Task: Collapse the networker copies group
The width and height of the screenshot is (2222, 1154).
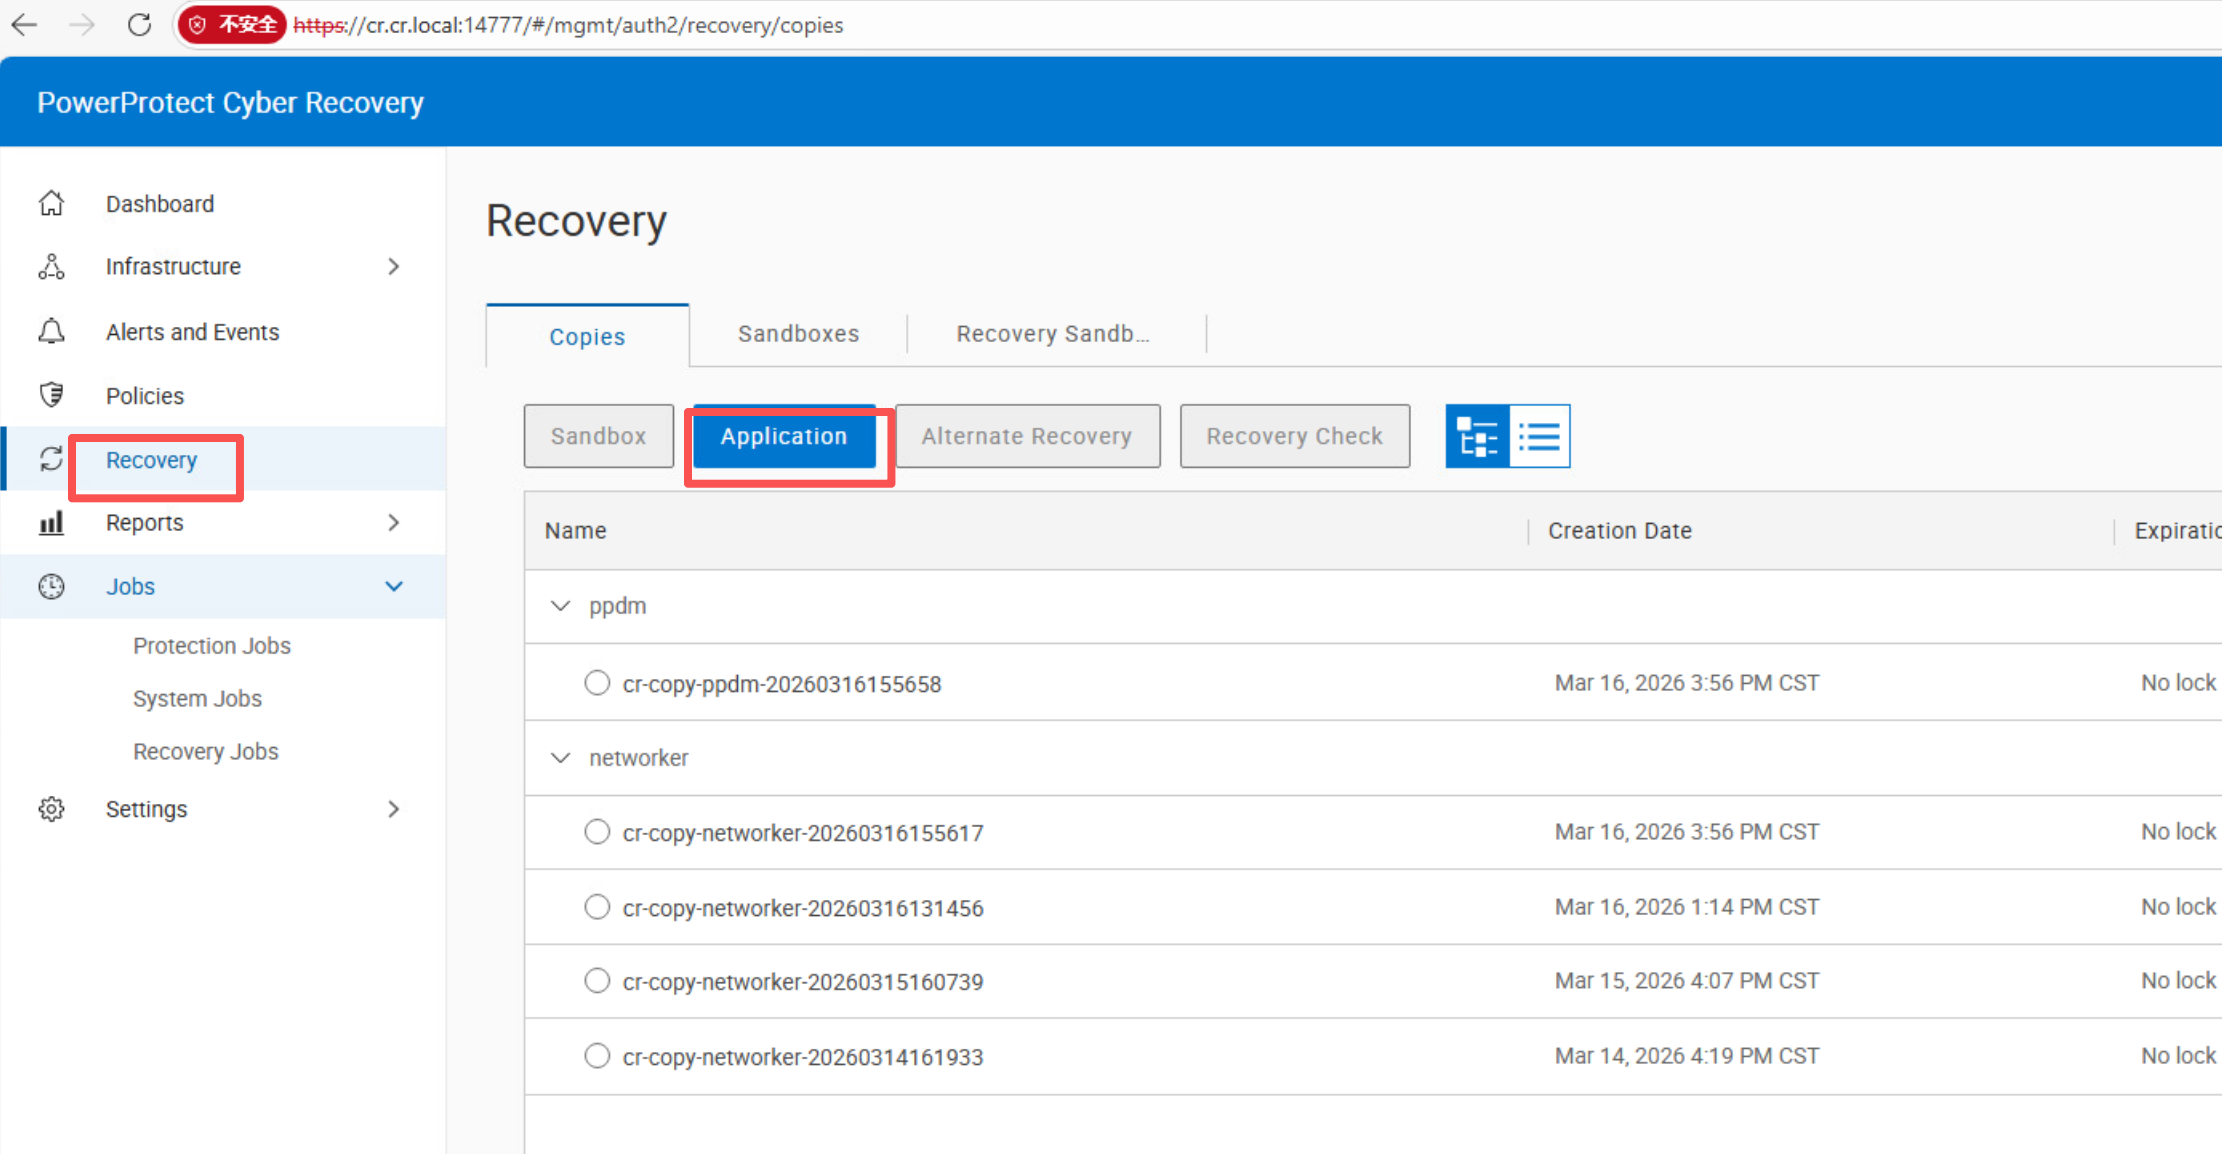Action: pos(560,758)
